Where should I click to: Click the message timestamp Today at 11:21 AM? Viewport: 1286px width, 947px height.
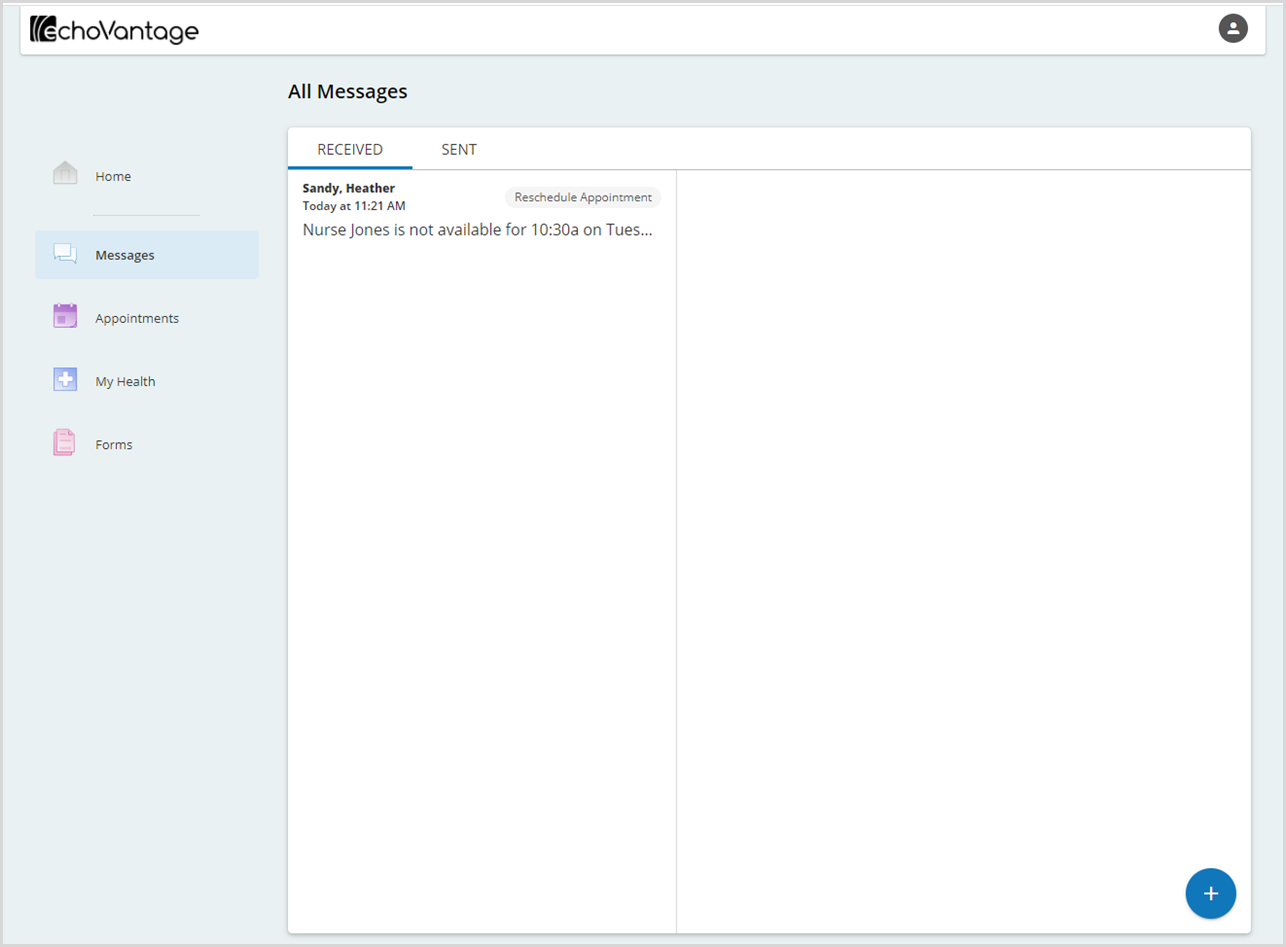tap(355, 205)
